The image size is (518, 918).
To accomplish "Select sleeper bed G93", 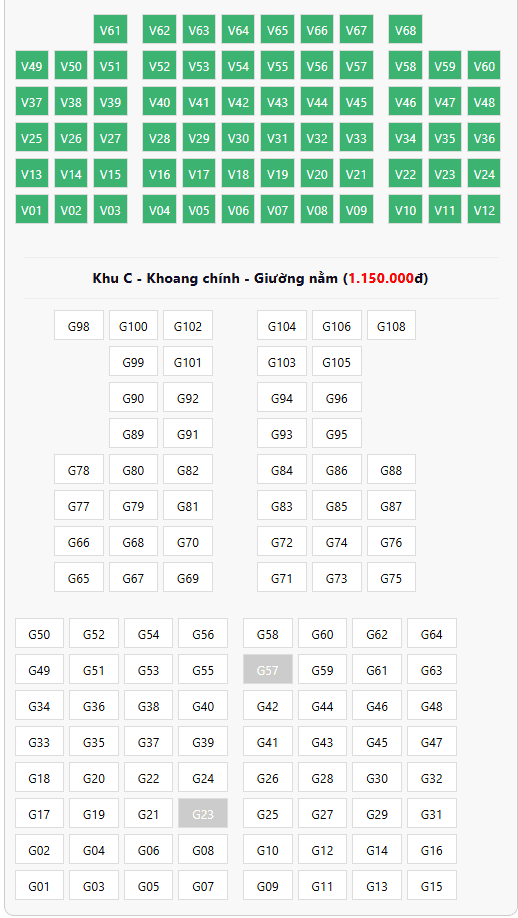I will pyautogui.click(x=282, y=434).
